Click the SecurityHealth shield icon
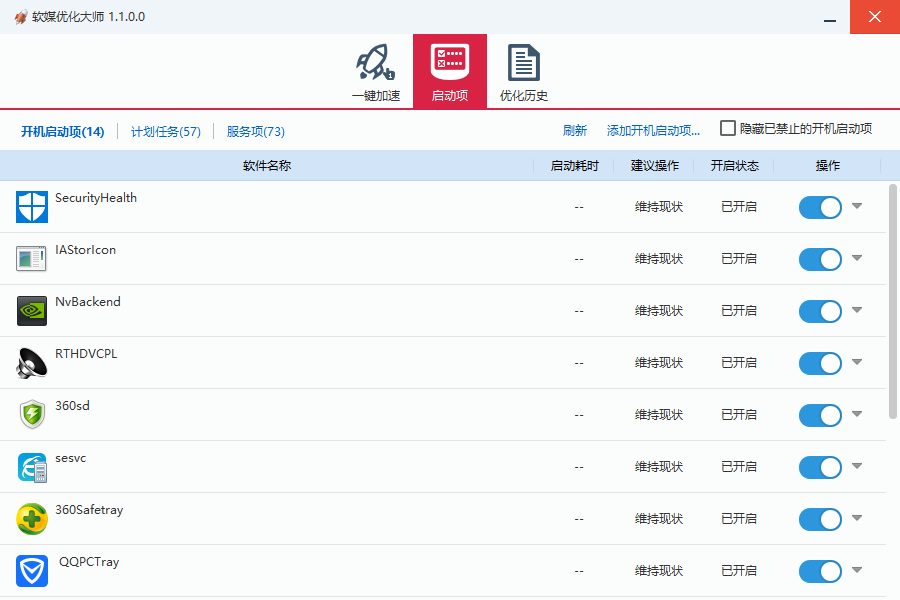900x600 pixels. click(32, 207)
